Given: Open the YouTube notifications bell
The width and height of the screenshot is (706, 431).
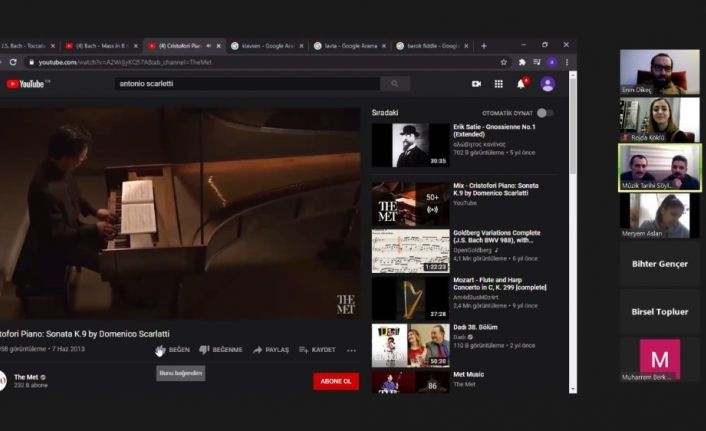Looking at the screenshot, I should coord(521,84).
